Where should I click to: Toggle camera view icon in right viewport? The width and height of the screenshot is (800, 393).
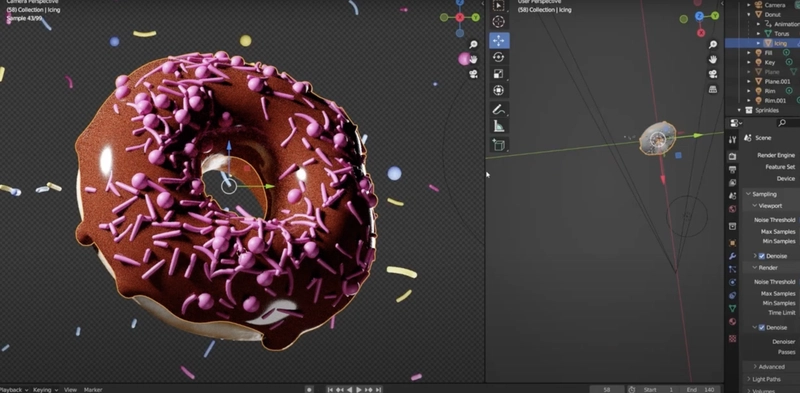(x=713, y=74)
